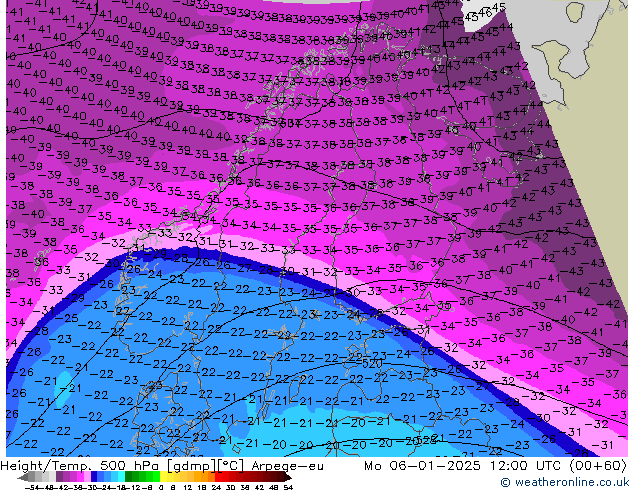Click the right arrow end of color scale
Viewport: 634px width, 490px height.
pyautogui.click(x=288, y=477)
